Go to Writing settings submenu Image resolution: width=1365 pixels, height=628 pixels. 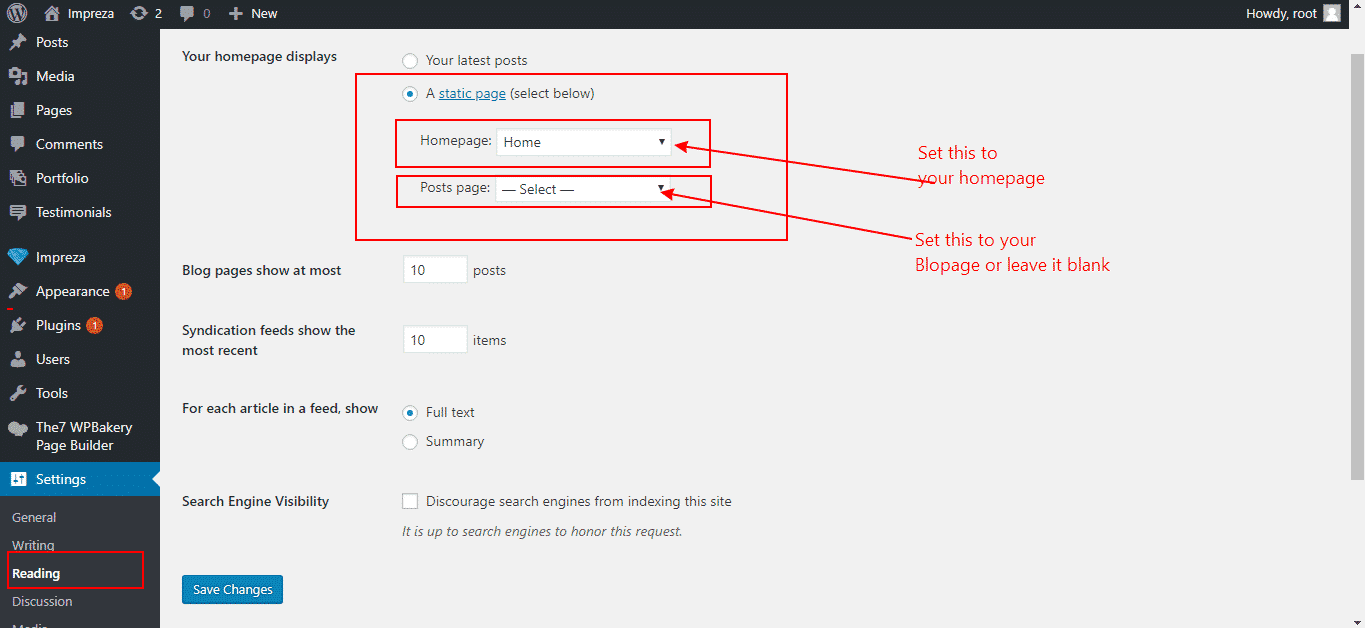pyautogui.click(x=33, y=546)
